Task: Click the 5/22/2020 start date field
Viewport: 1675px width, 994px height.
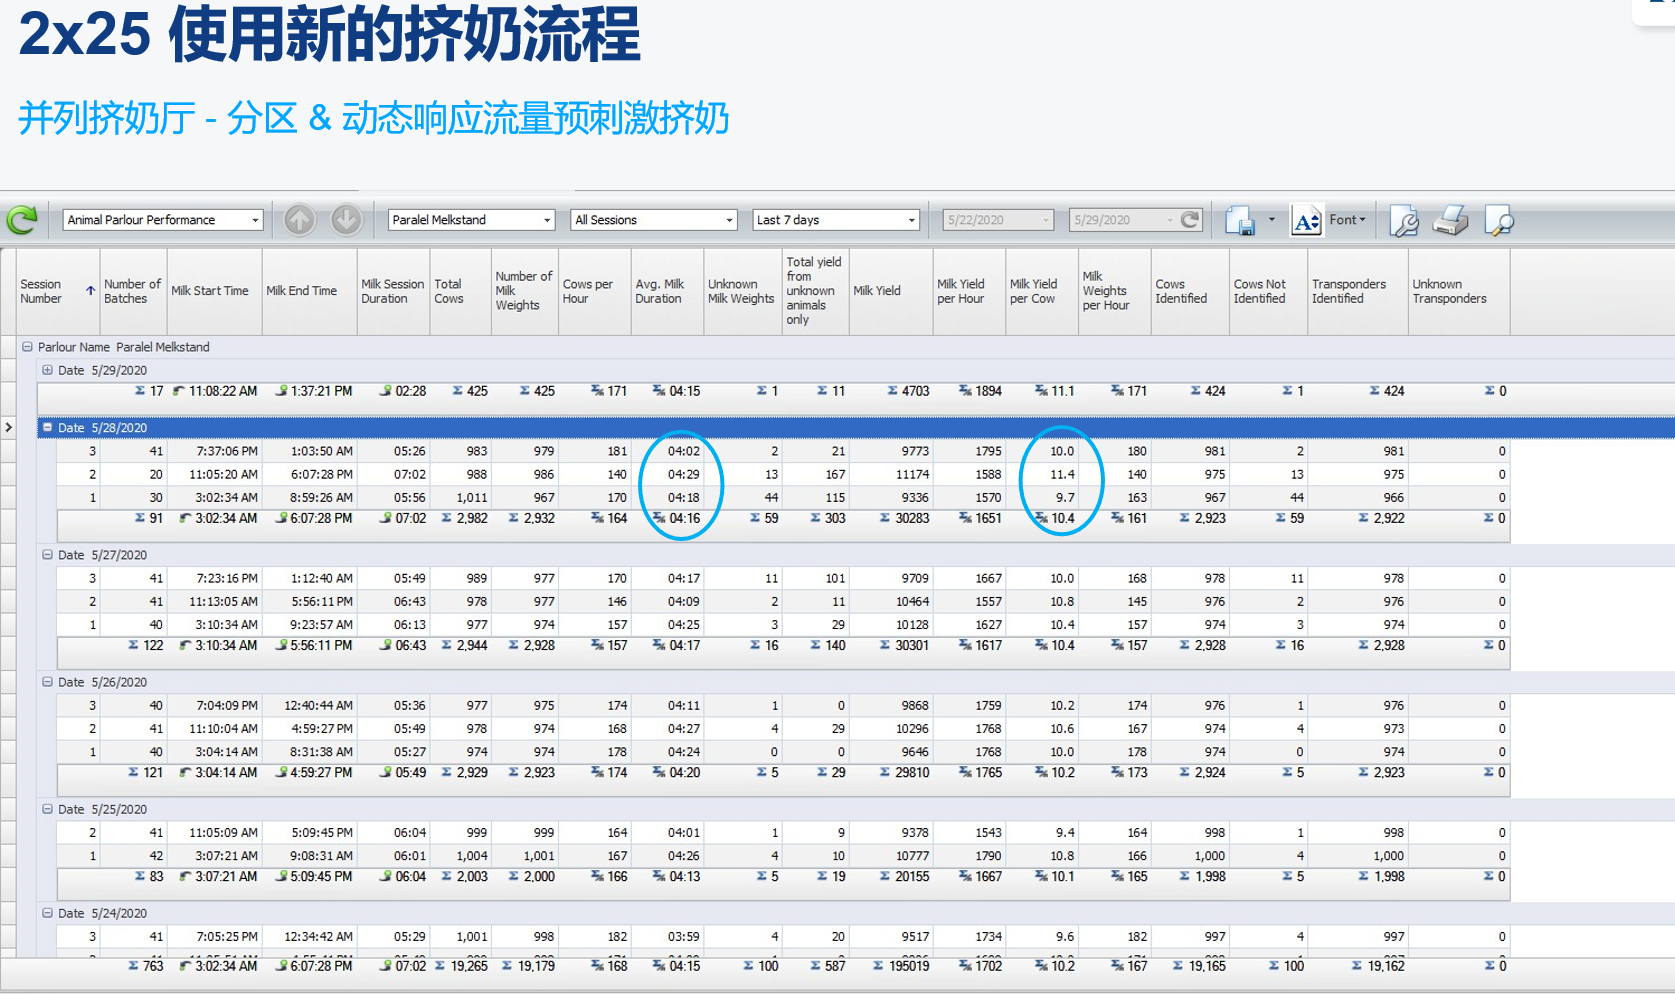Action: 998,220
